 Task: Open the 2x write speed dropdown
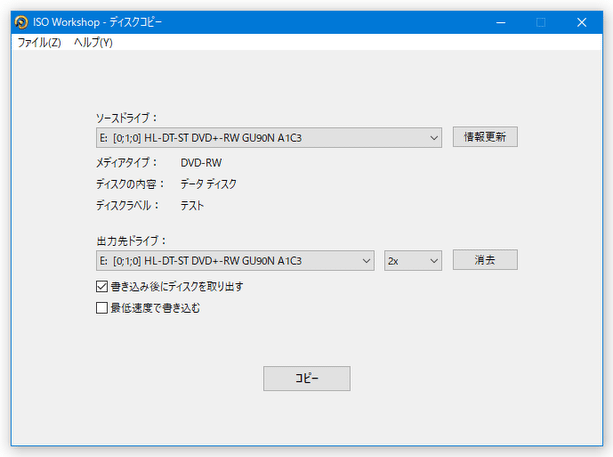click(x=413, y=260)
